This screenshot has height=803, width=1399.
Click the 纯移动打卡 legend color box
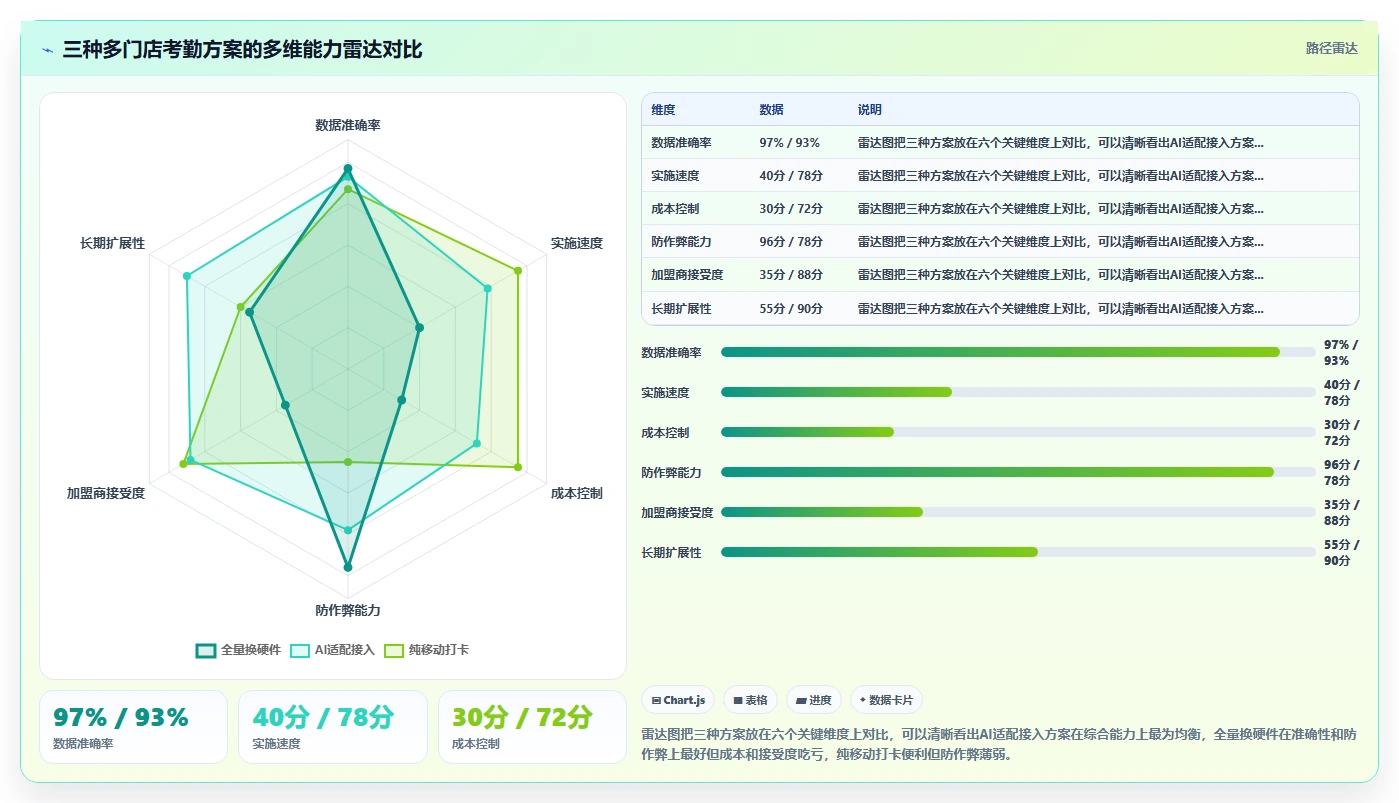coord(394,650)
